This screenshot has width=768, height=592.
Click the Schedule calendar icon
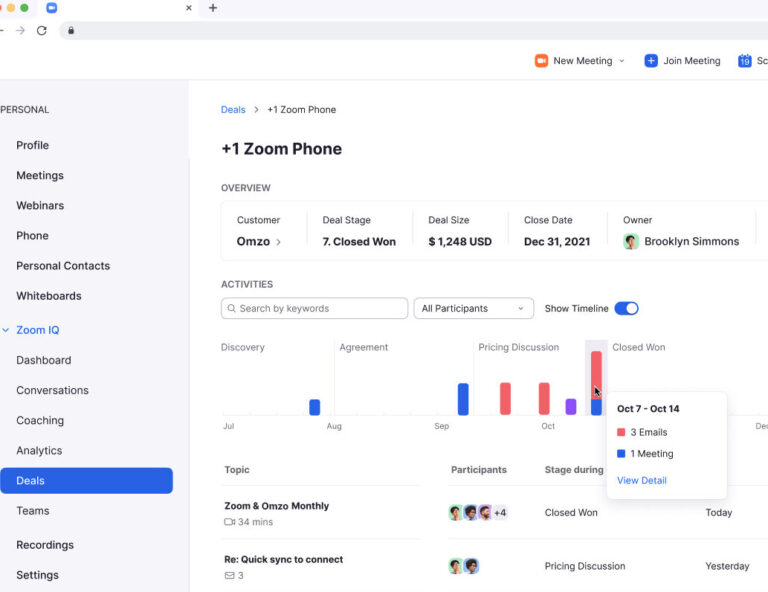tap(744, 61)
